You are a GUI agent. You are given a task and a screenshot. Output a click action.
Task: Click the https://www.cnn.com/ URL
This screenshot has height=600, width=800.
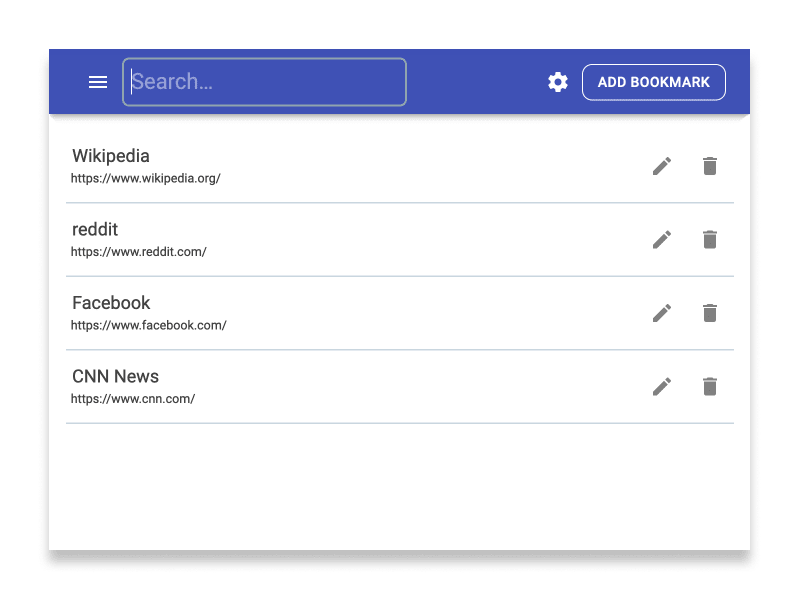pos(133,399)
